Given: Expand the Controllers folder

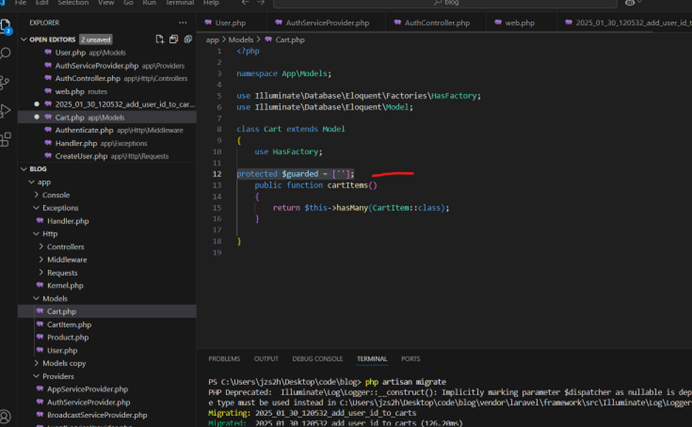Looking at the screenshot, I should (65, 246).
